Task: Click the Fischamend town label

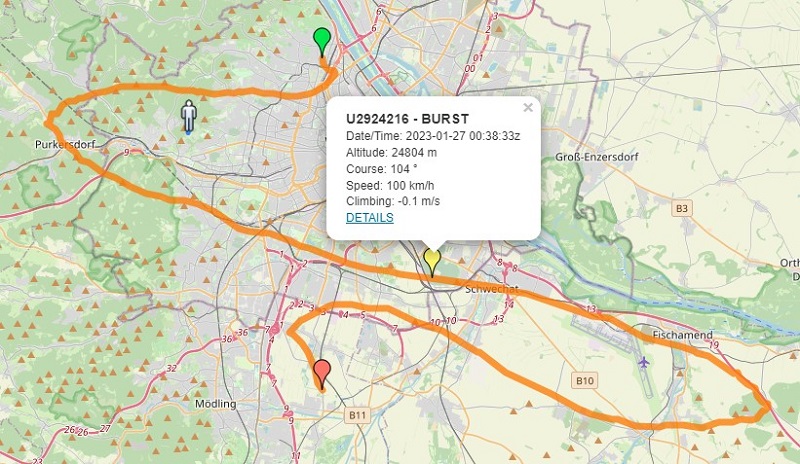Action: pos(683,335)
